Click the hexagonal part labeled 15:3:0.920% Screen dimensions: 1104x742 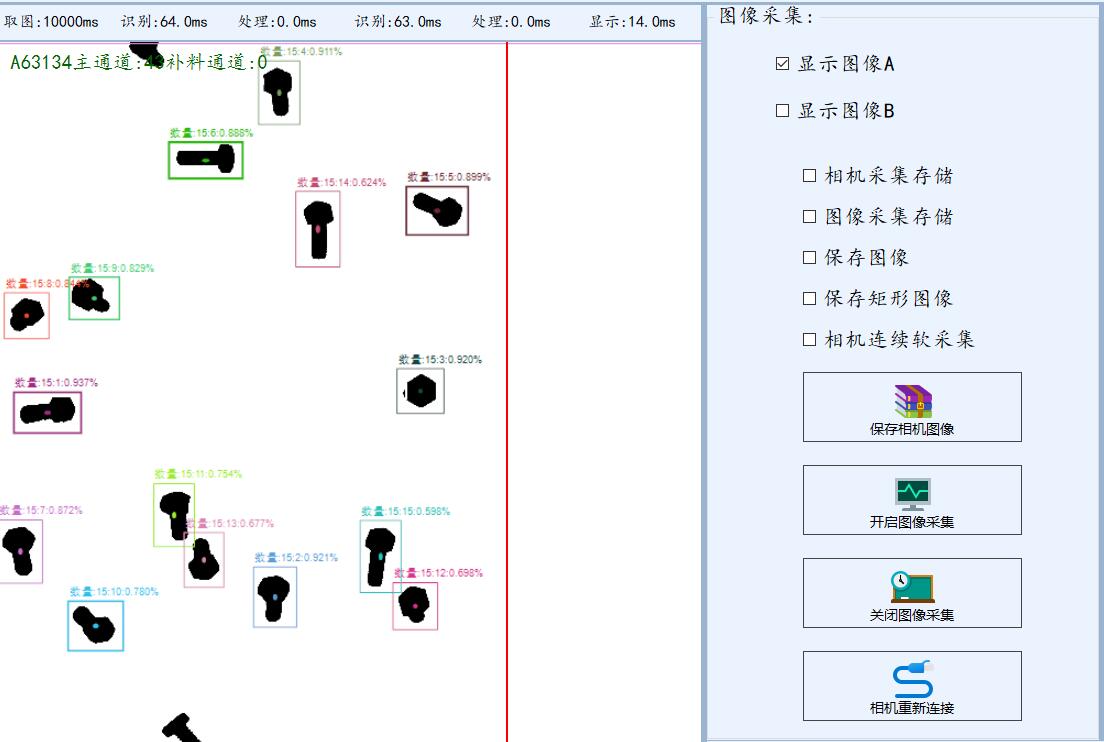[420, 391]
